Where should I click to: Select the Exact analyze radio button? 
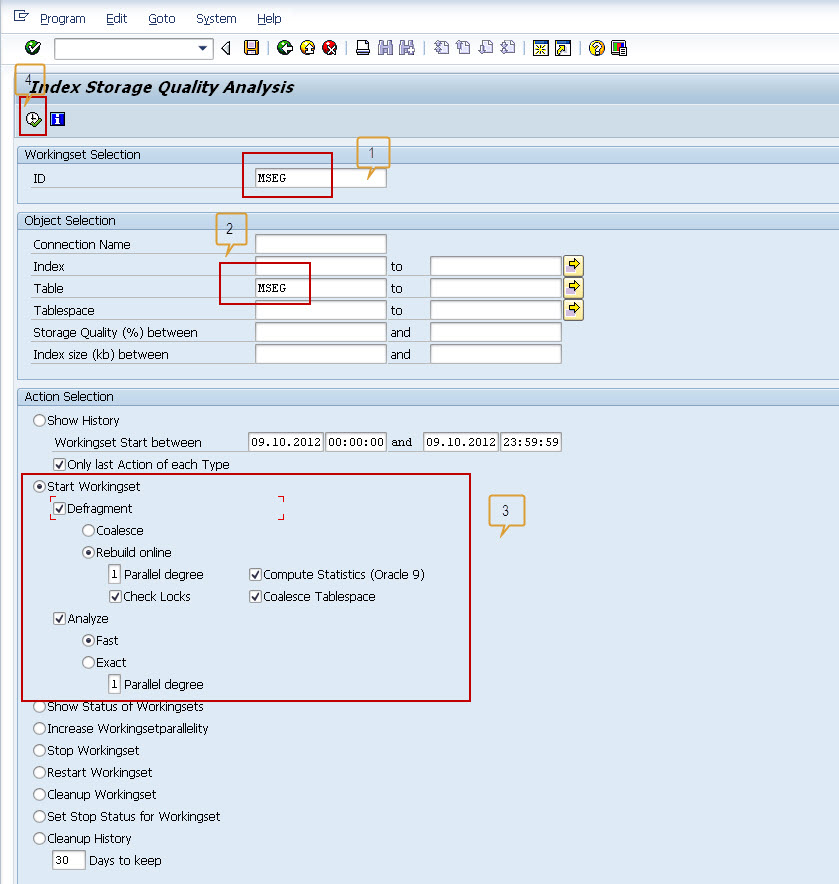[x=88, y=662]
